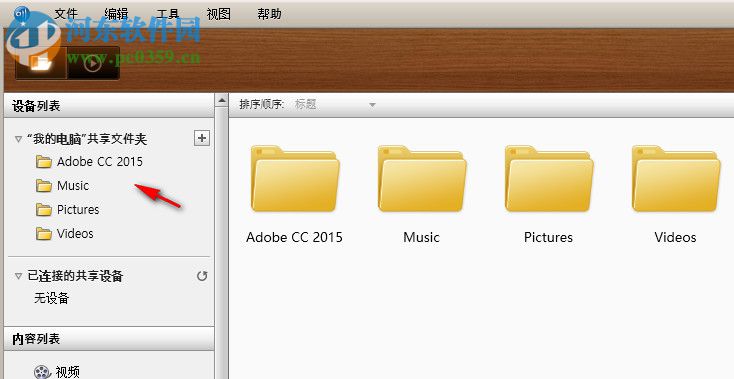The height and width of the screenshot is (379, 734).
Task: Click the film reel icon beside 视频
Action: (42, 372)
